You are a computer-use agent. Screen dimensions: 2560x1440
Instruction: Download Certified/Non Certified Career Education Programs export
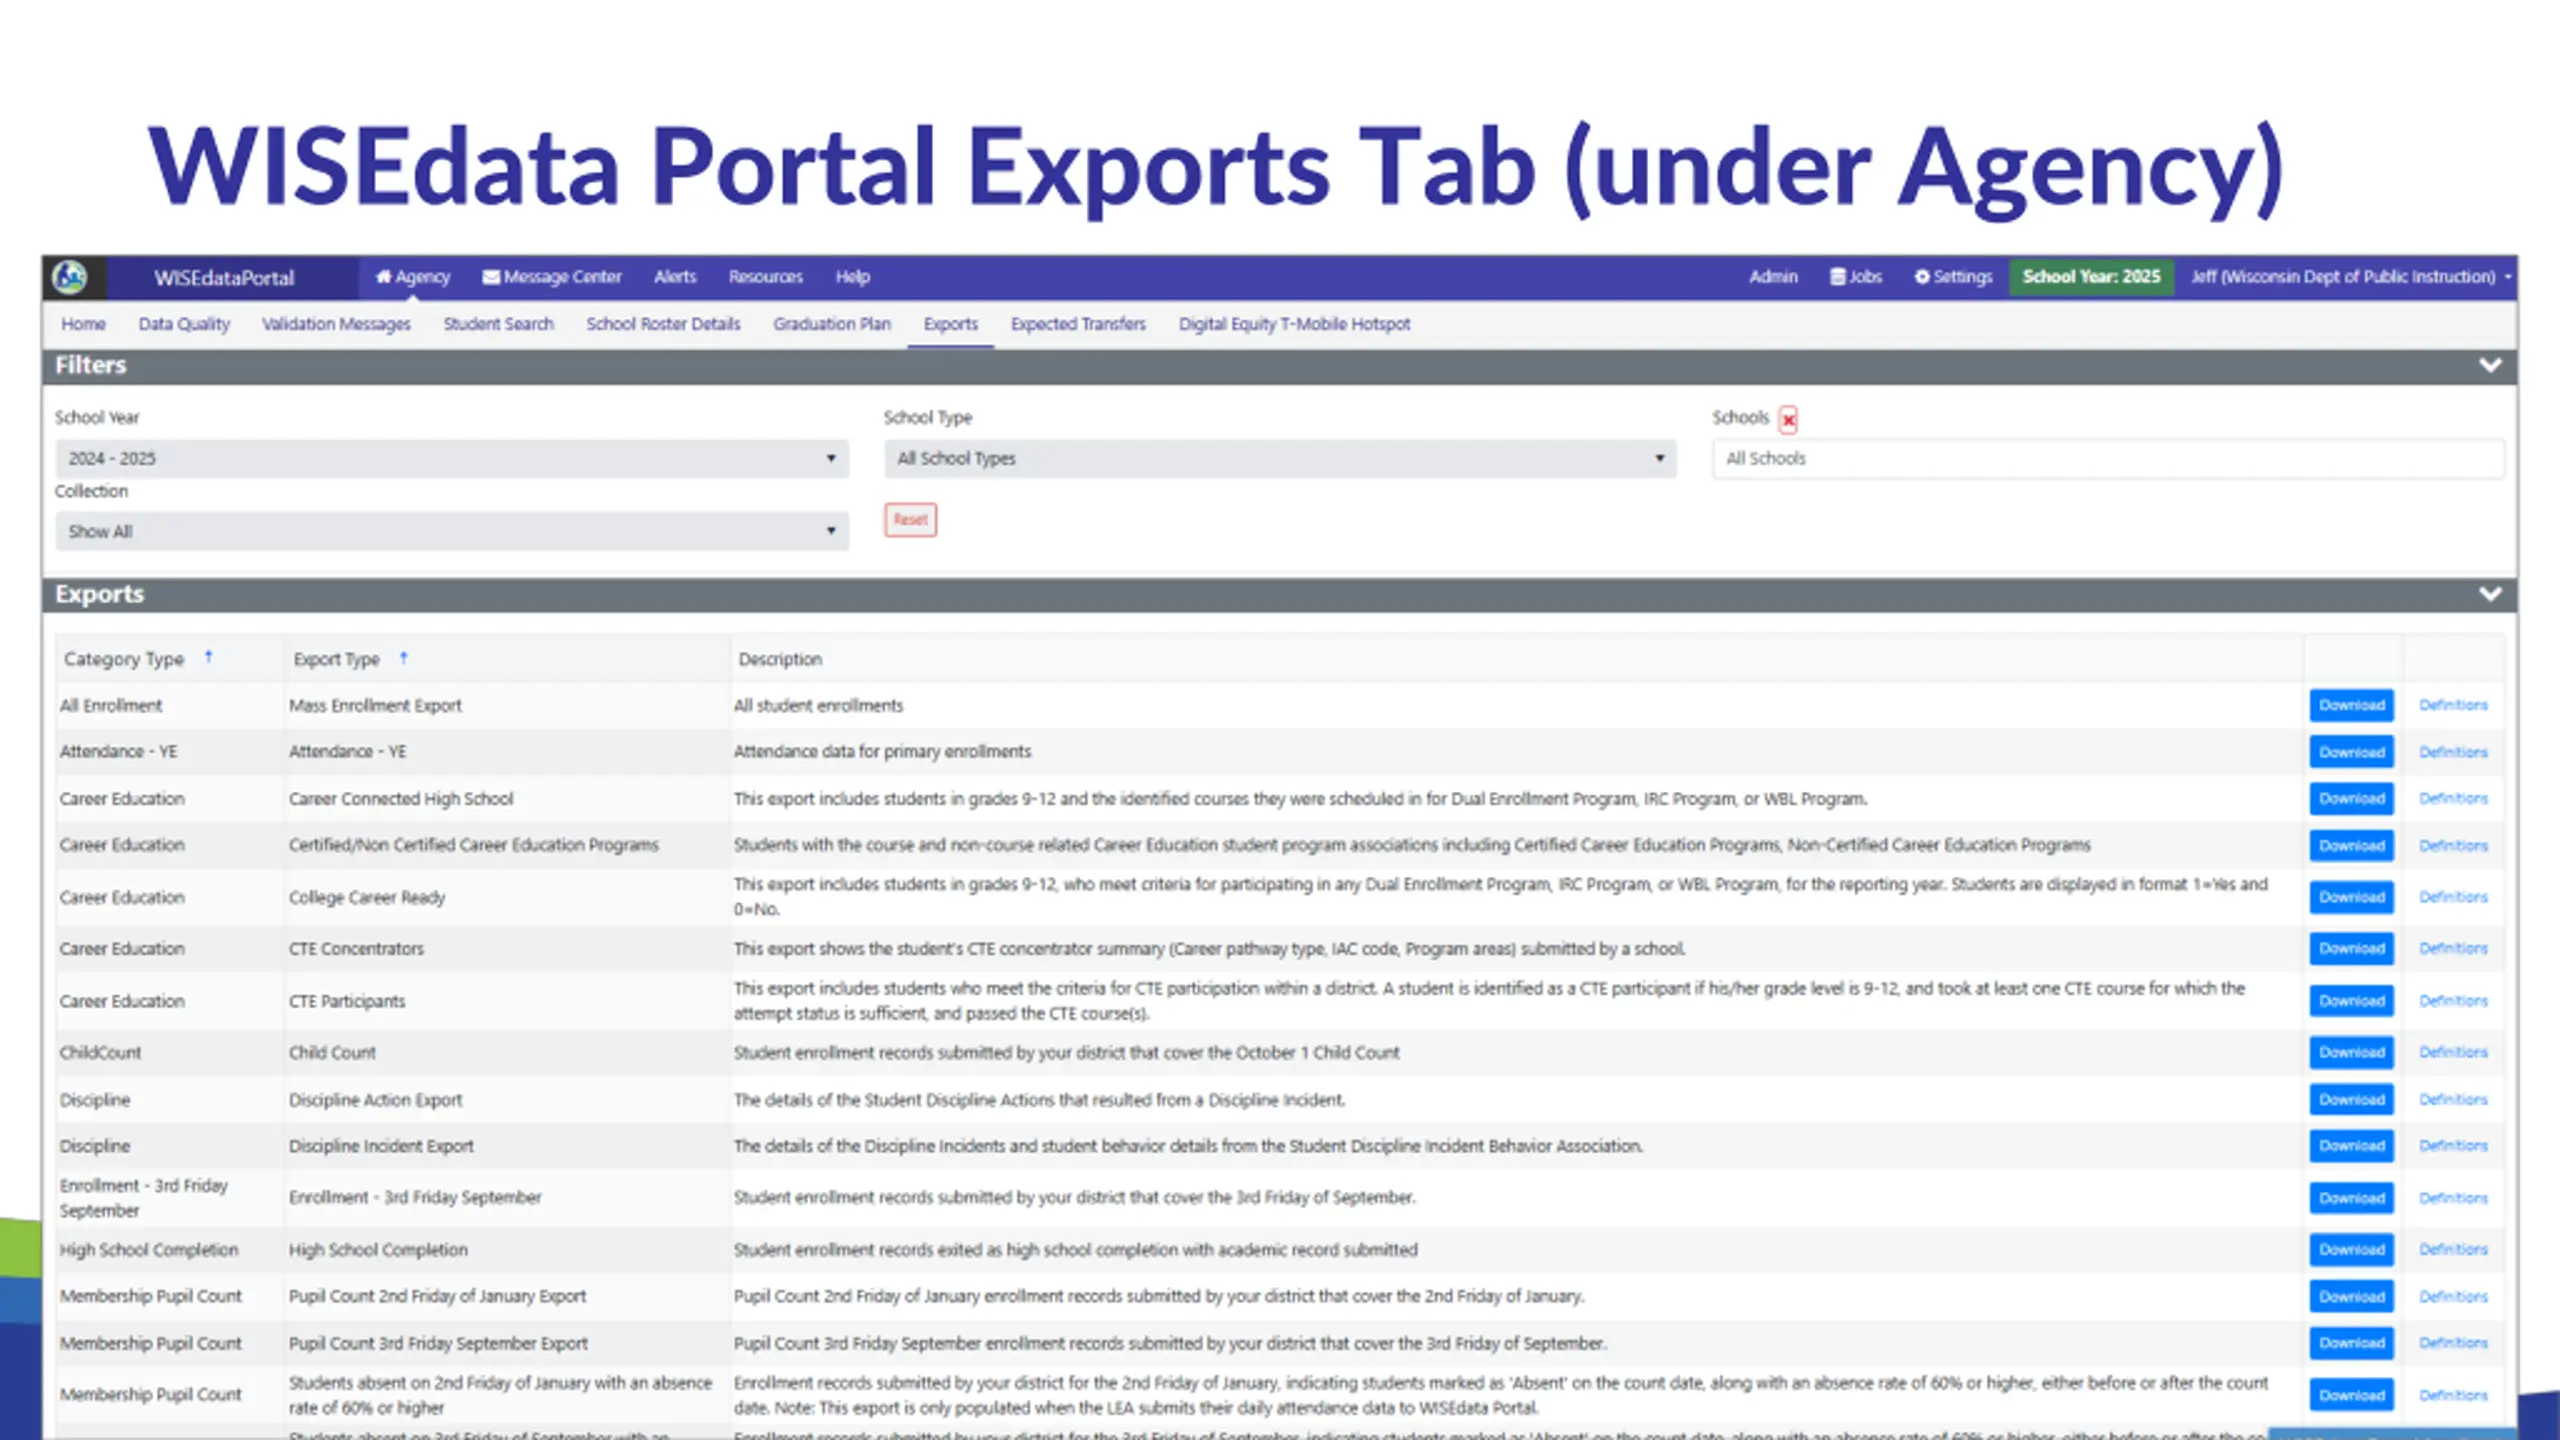(x=2351, y=846)
